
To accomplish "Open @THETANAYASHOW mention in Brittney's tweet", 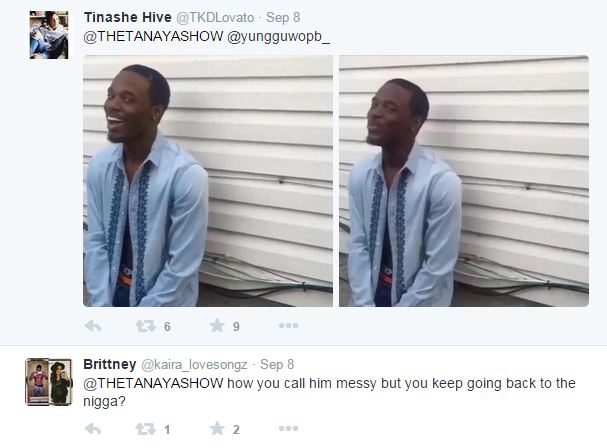I will tap(153, 383).
